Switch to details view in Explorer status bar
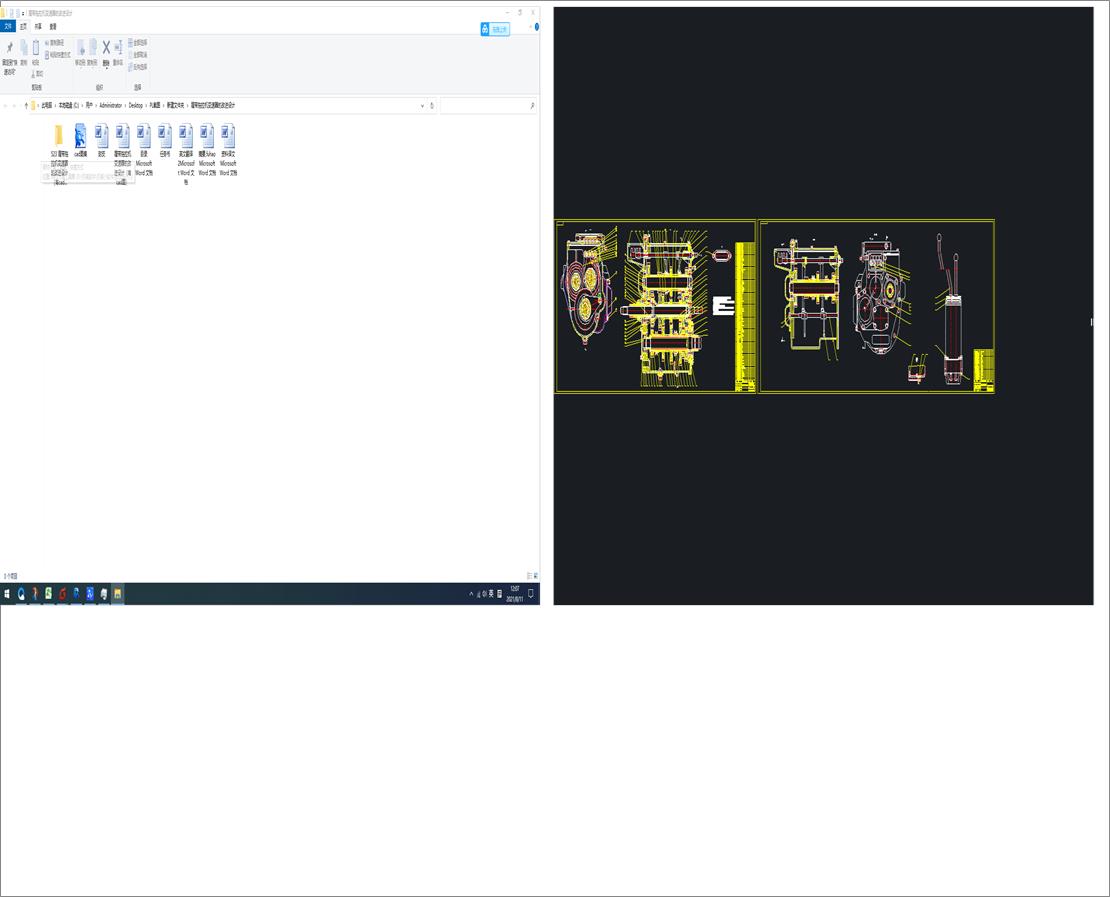The image size is (1110, 897). click(x=529, y=576)
